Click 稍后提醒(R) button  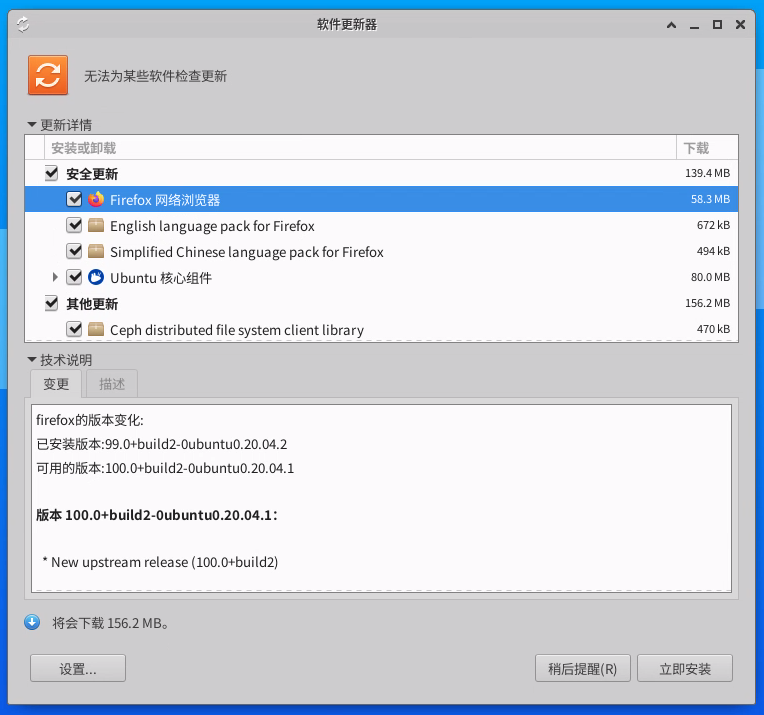click(x=583, y=668)
